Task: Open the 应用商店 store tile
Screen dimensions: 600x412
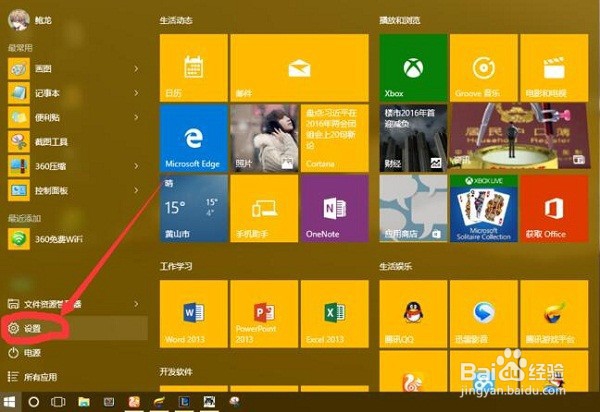Action: coord(413,208)
